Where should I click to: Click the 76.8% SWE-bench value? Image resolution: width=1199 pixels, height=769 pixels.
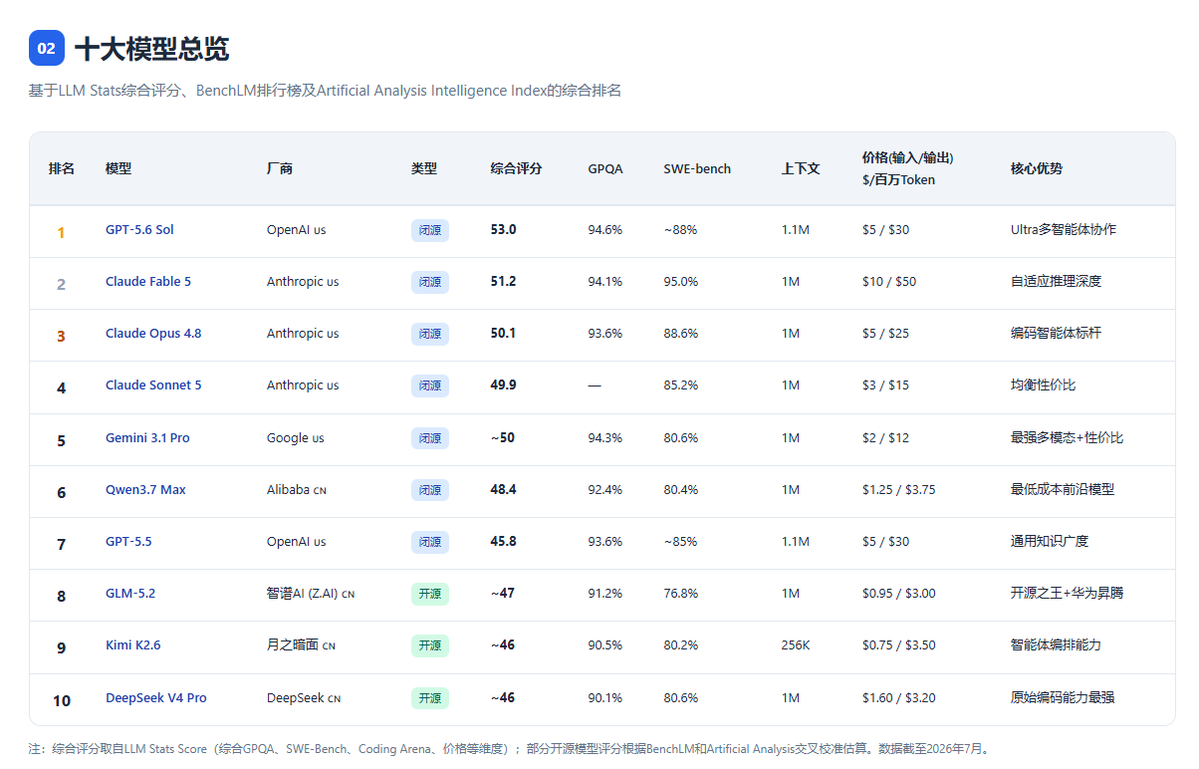pos(681,594)
